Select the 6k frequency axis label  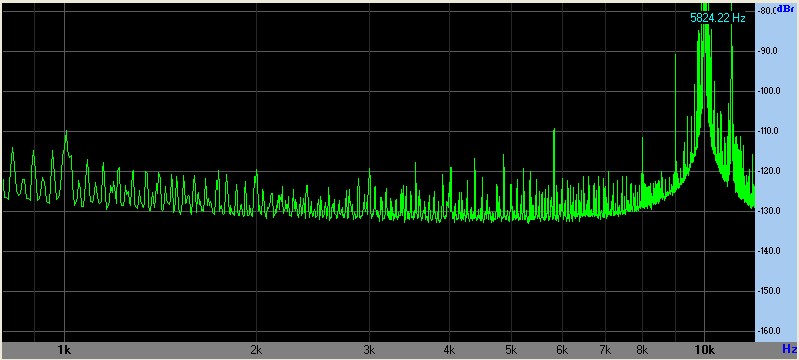[562, 350]
